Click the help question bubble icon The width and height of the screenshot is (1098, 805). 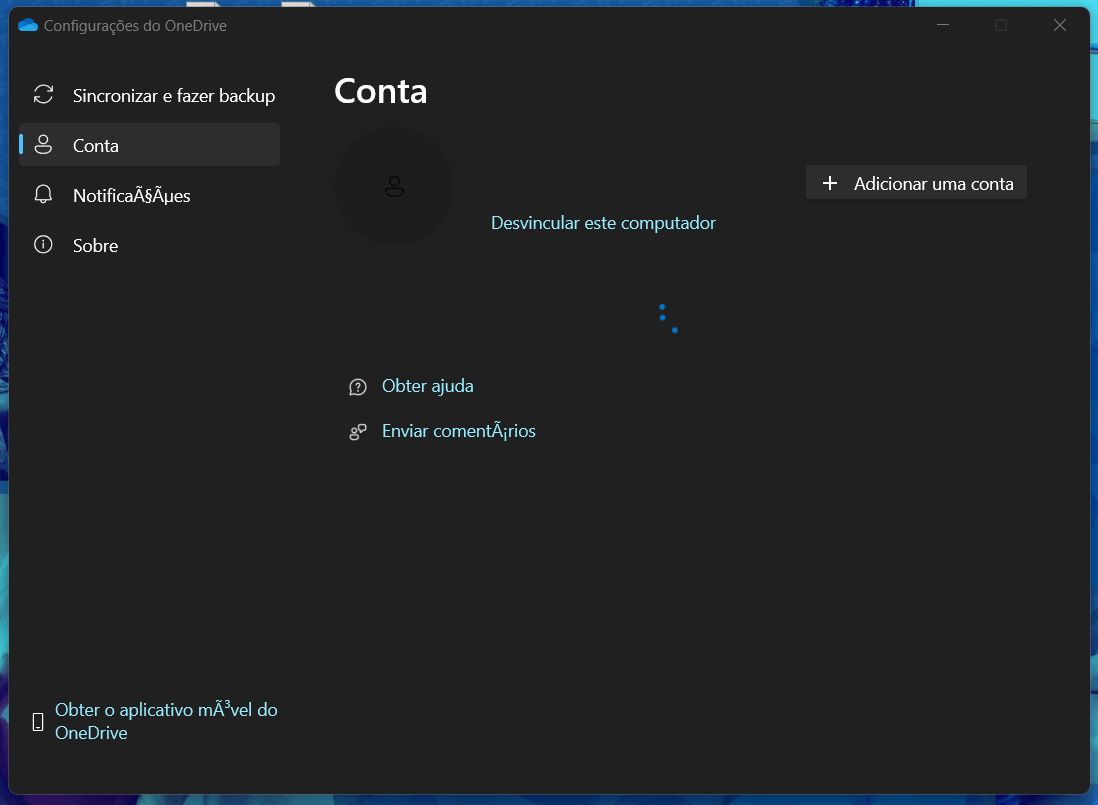(358, 387)
